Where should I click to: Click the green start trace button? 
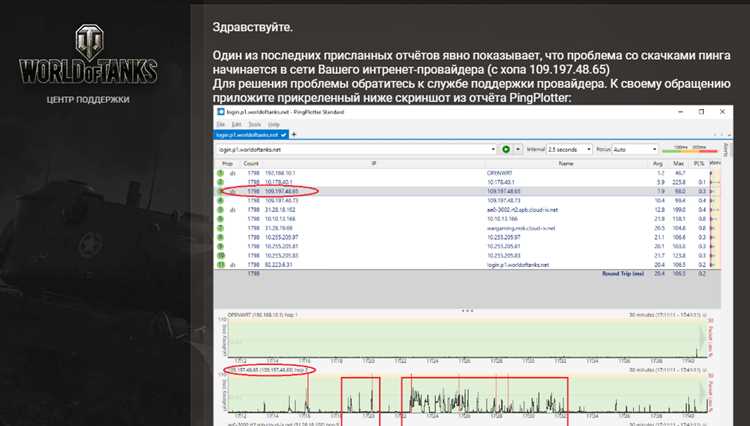[506, 150]
